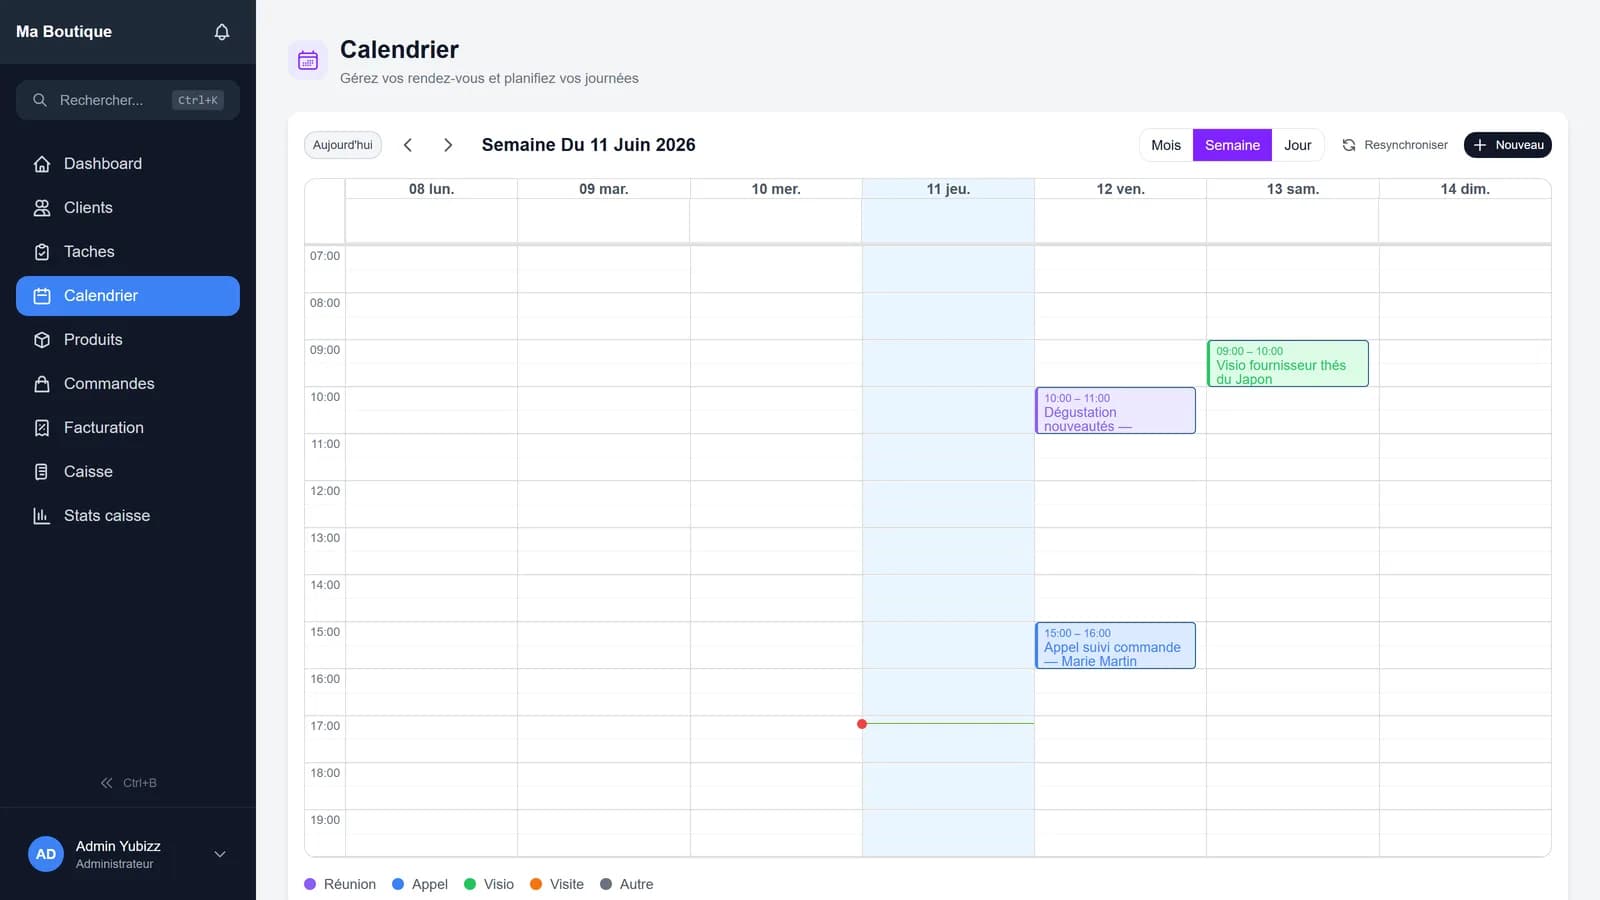The width and height of the screenshot is (1600, 900).
Task: Click the plus icon in Nouveau
Action: pos(1480,145)
